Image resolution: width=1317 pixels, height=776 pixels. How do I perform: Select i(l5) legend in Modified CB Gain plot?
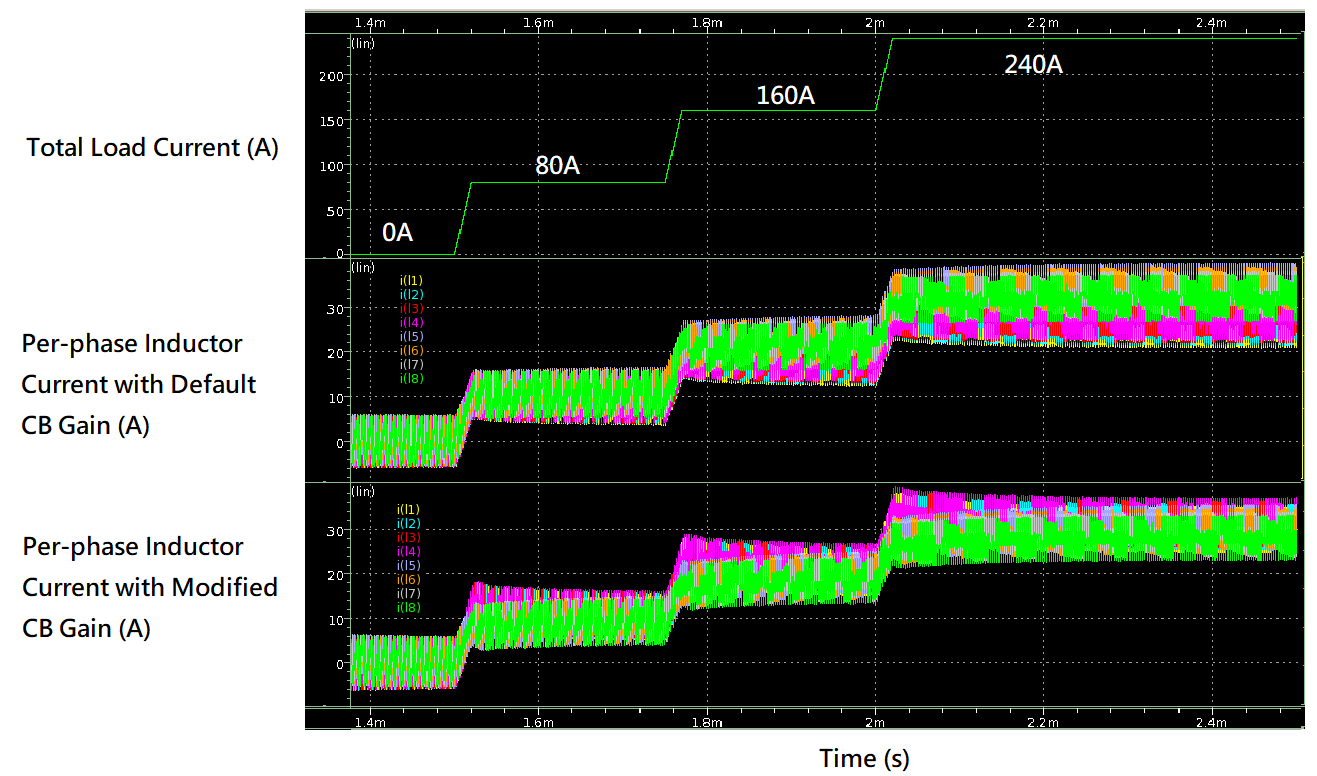(x=409, y=566)
